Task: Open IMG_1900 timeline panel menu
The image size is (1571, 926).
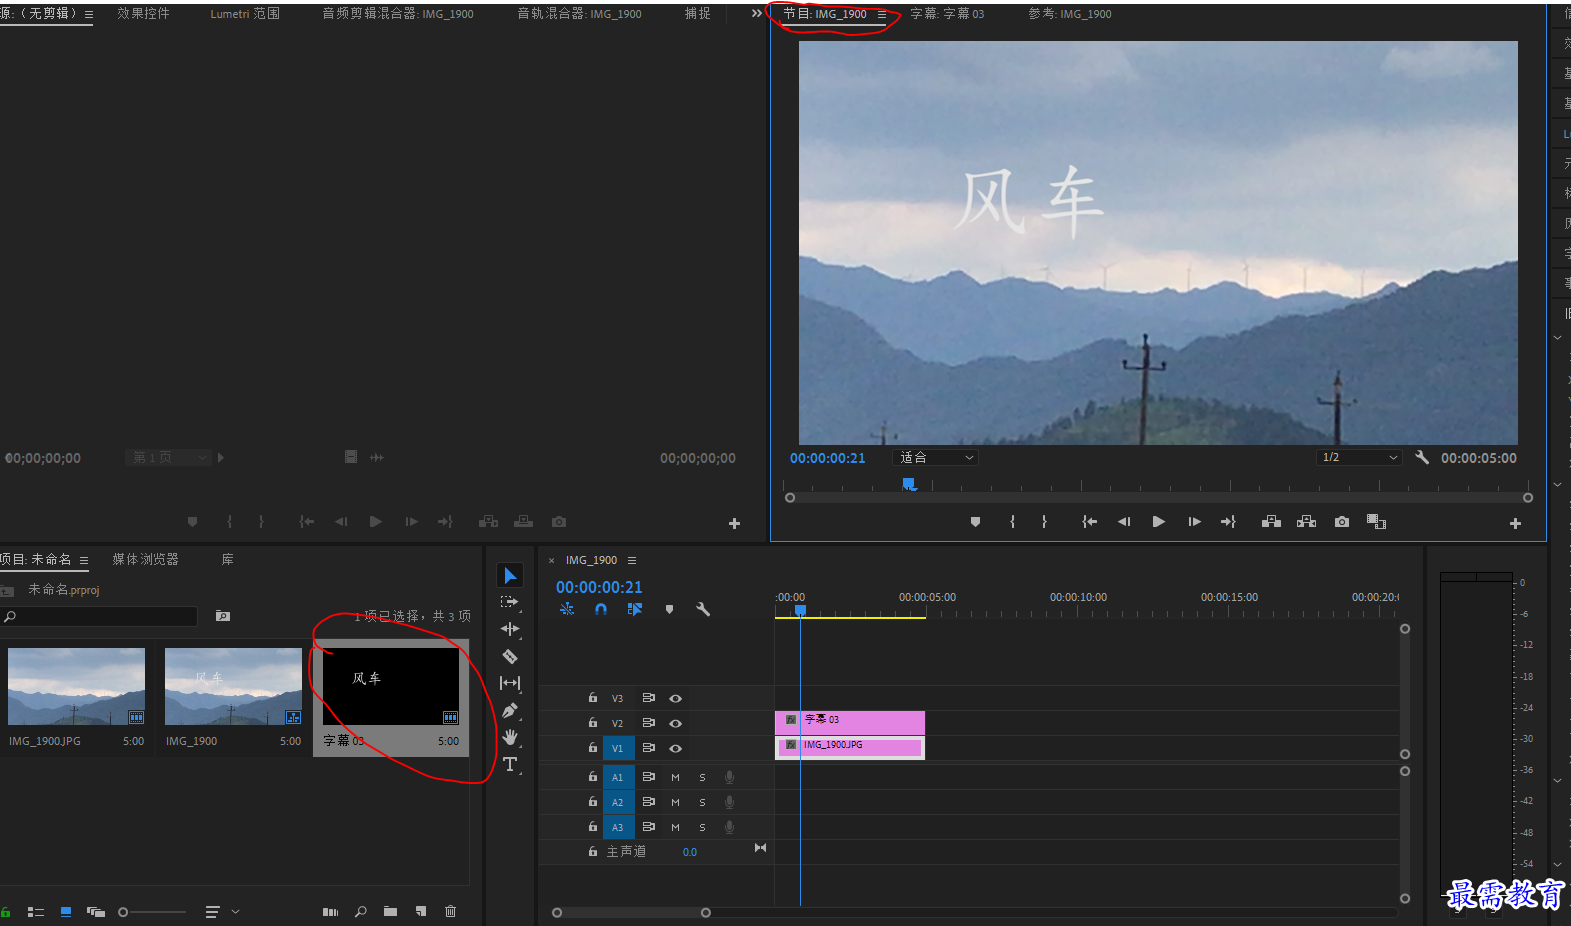Action: [x=632, y=560]
